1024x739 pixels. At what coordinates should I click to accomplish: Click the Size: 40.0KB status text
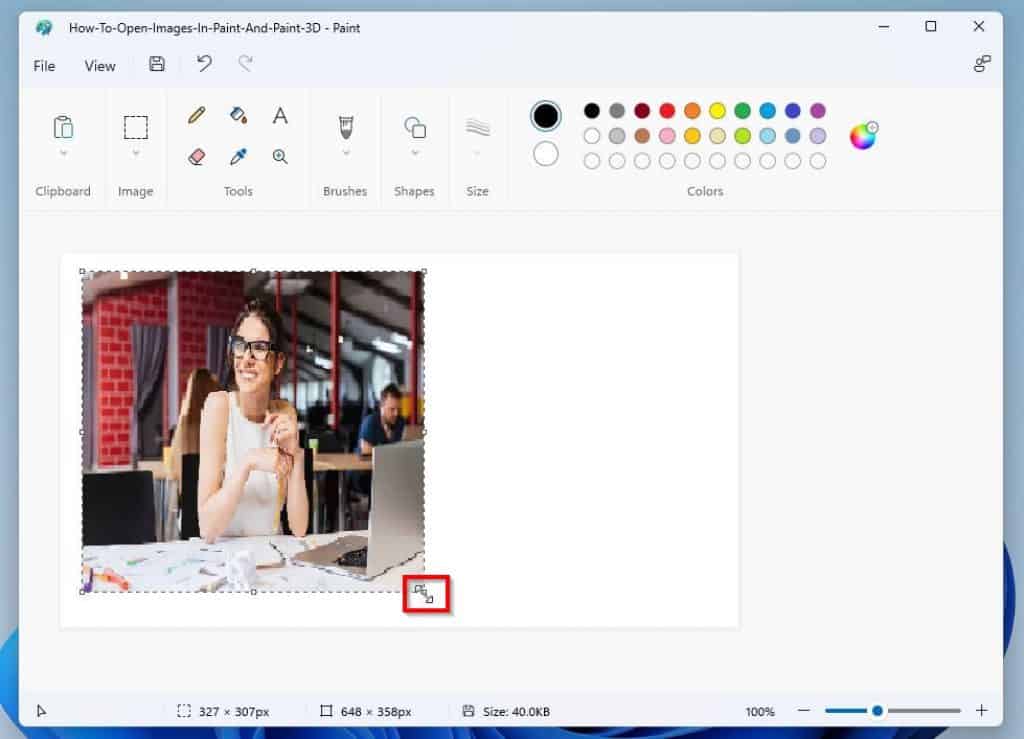click(516, 711)
